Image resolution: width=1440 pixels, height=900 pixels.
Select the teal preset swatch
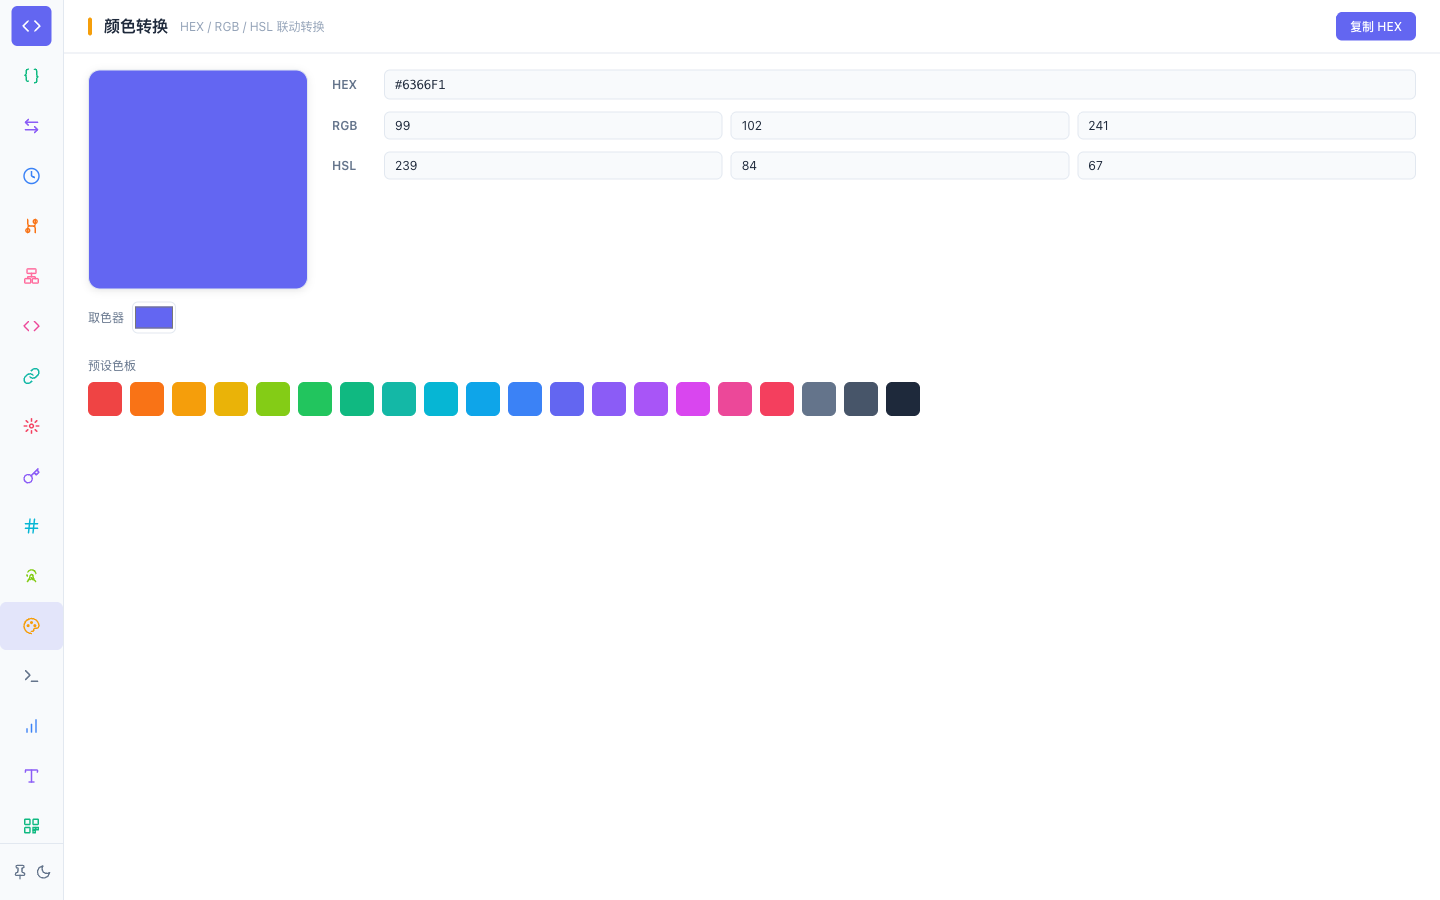point(399,399)
